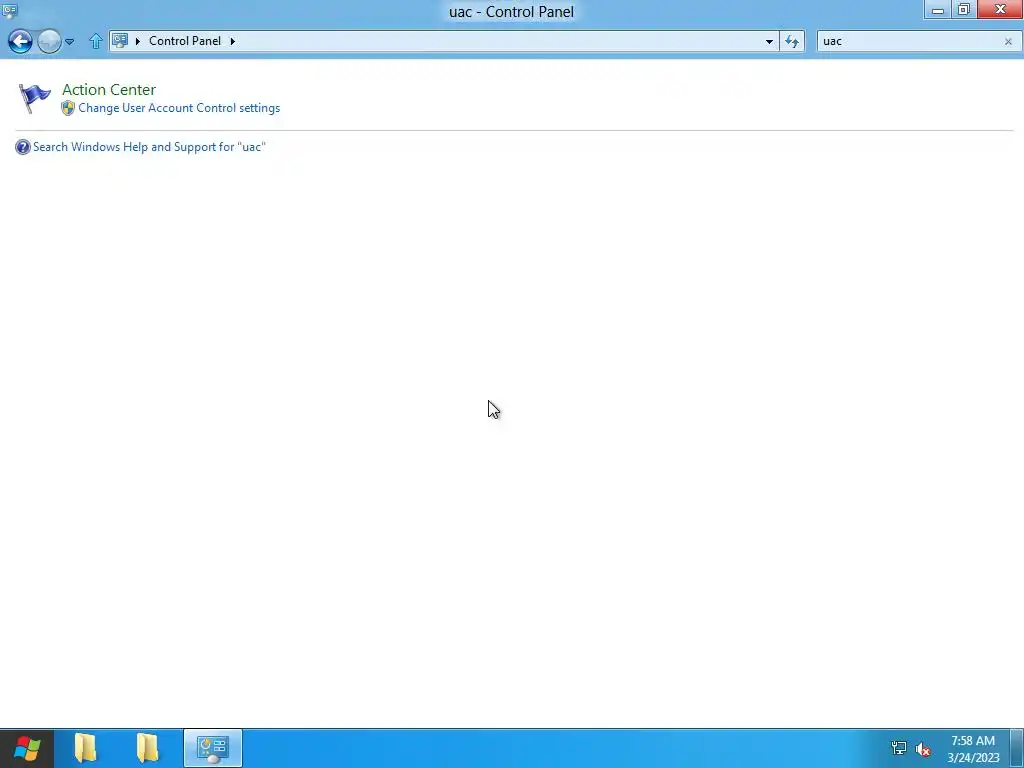Open the address bar history dropdown
The height and width of the screenshot is (768, 1024).
pyautogui.click(x=769, y=41)
